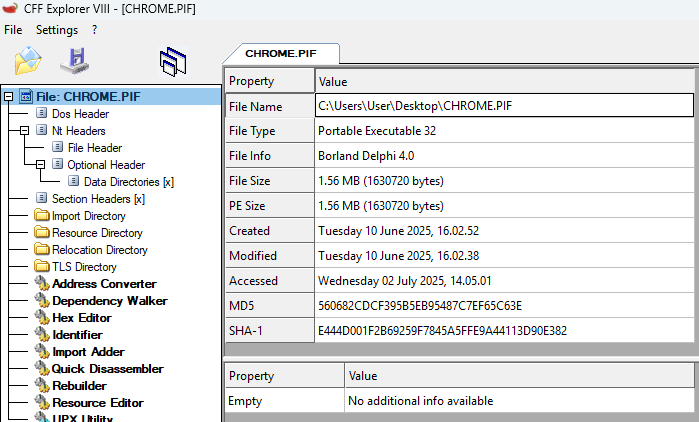Collapse the Nt Headers tree node

tap(25, 131)
